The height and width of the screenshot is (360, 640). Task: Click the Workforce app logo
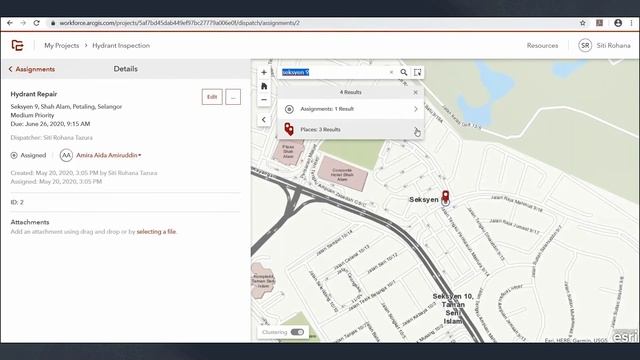click(x=17, y=45)
